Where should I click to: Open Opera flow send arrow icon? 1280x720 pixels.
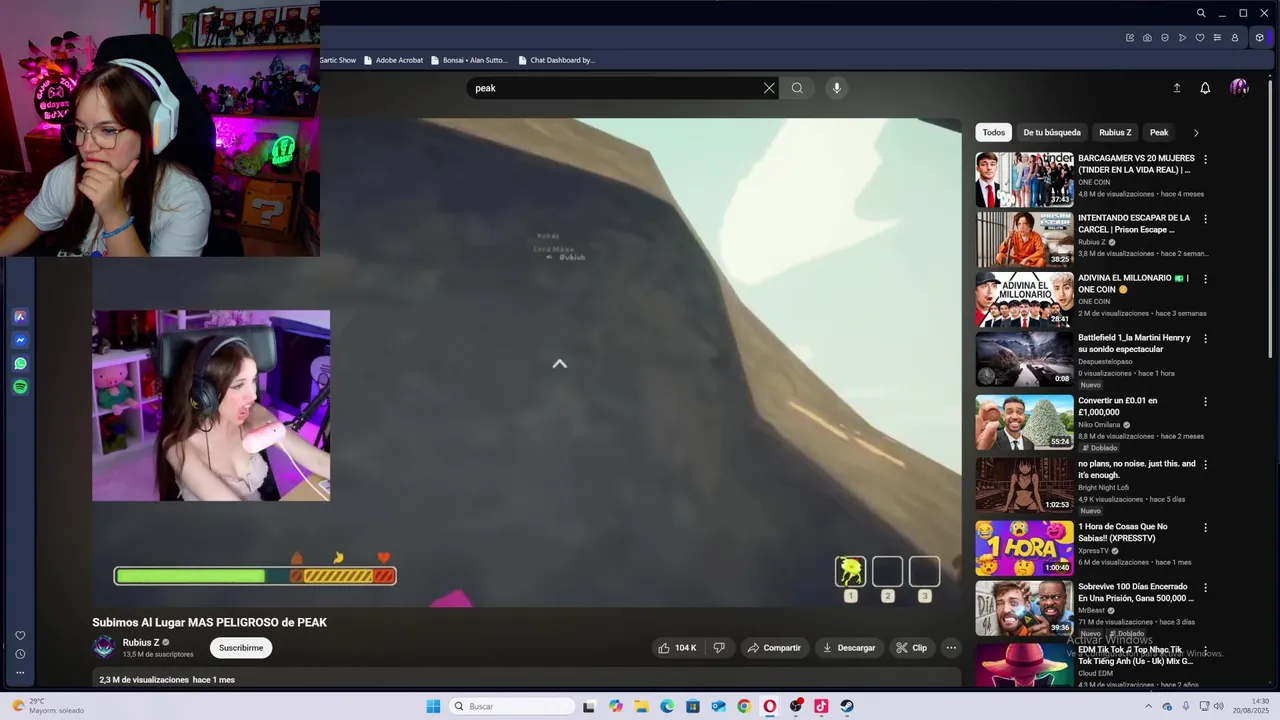(1182, 38)
